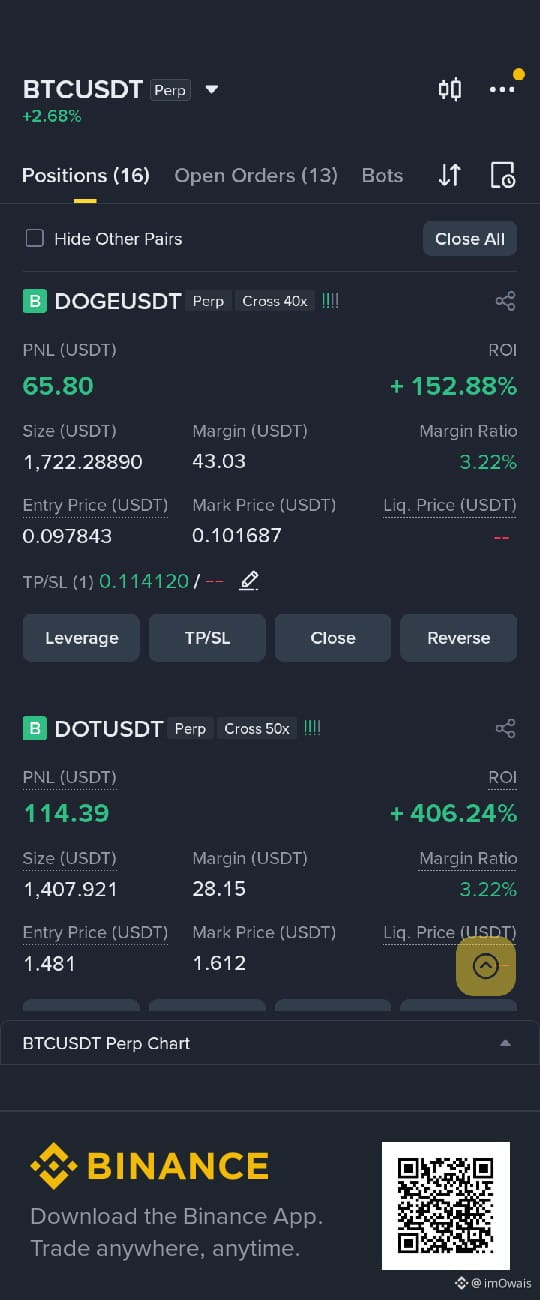Click the yellow scroll-to-top arrow button
The image size is (540, 1300).
[486, 966]
